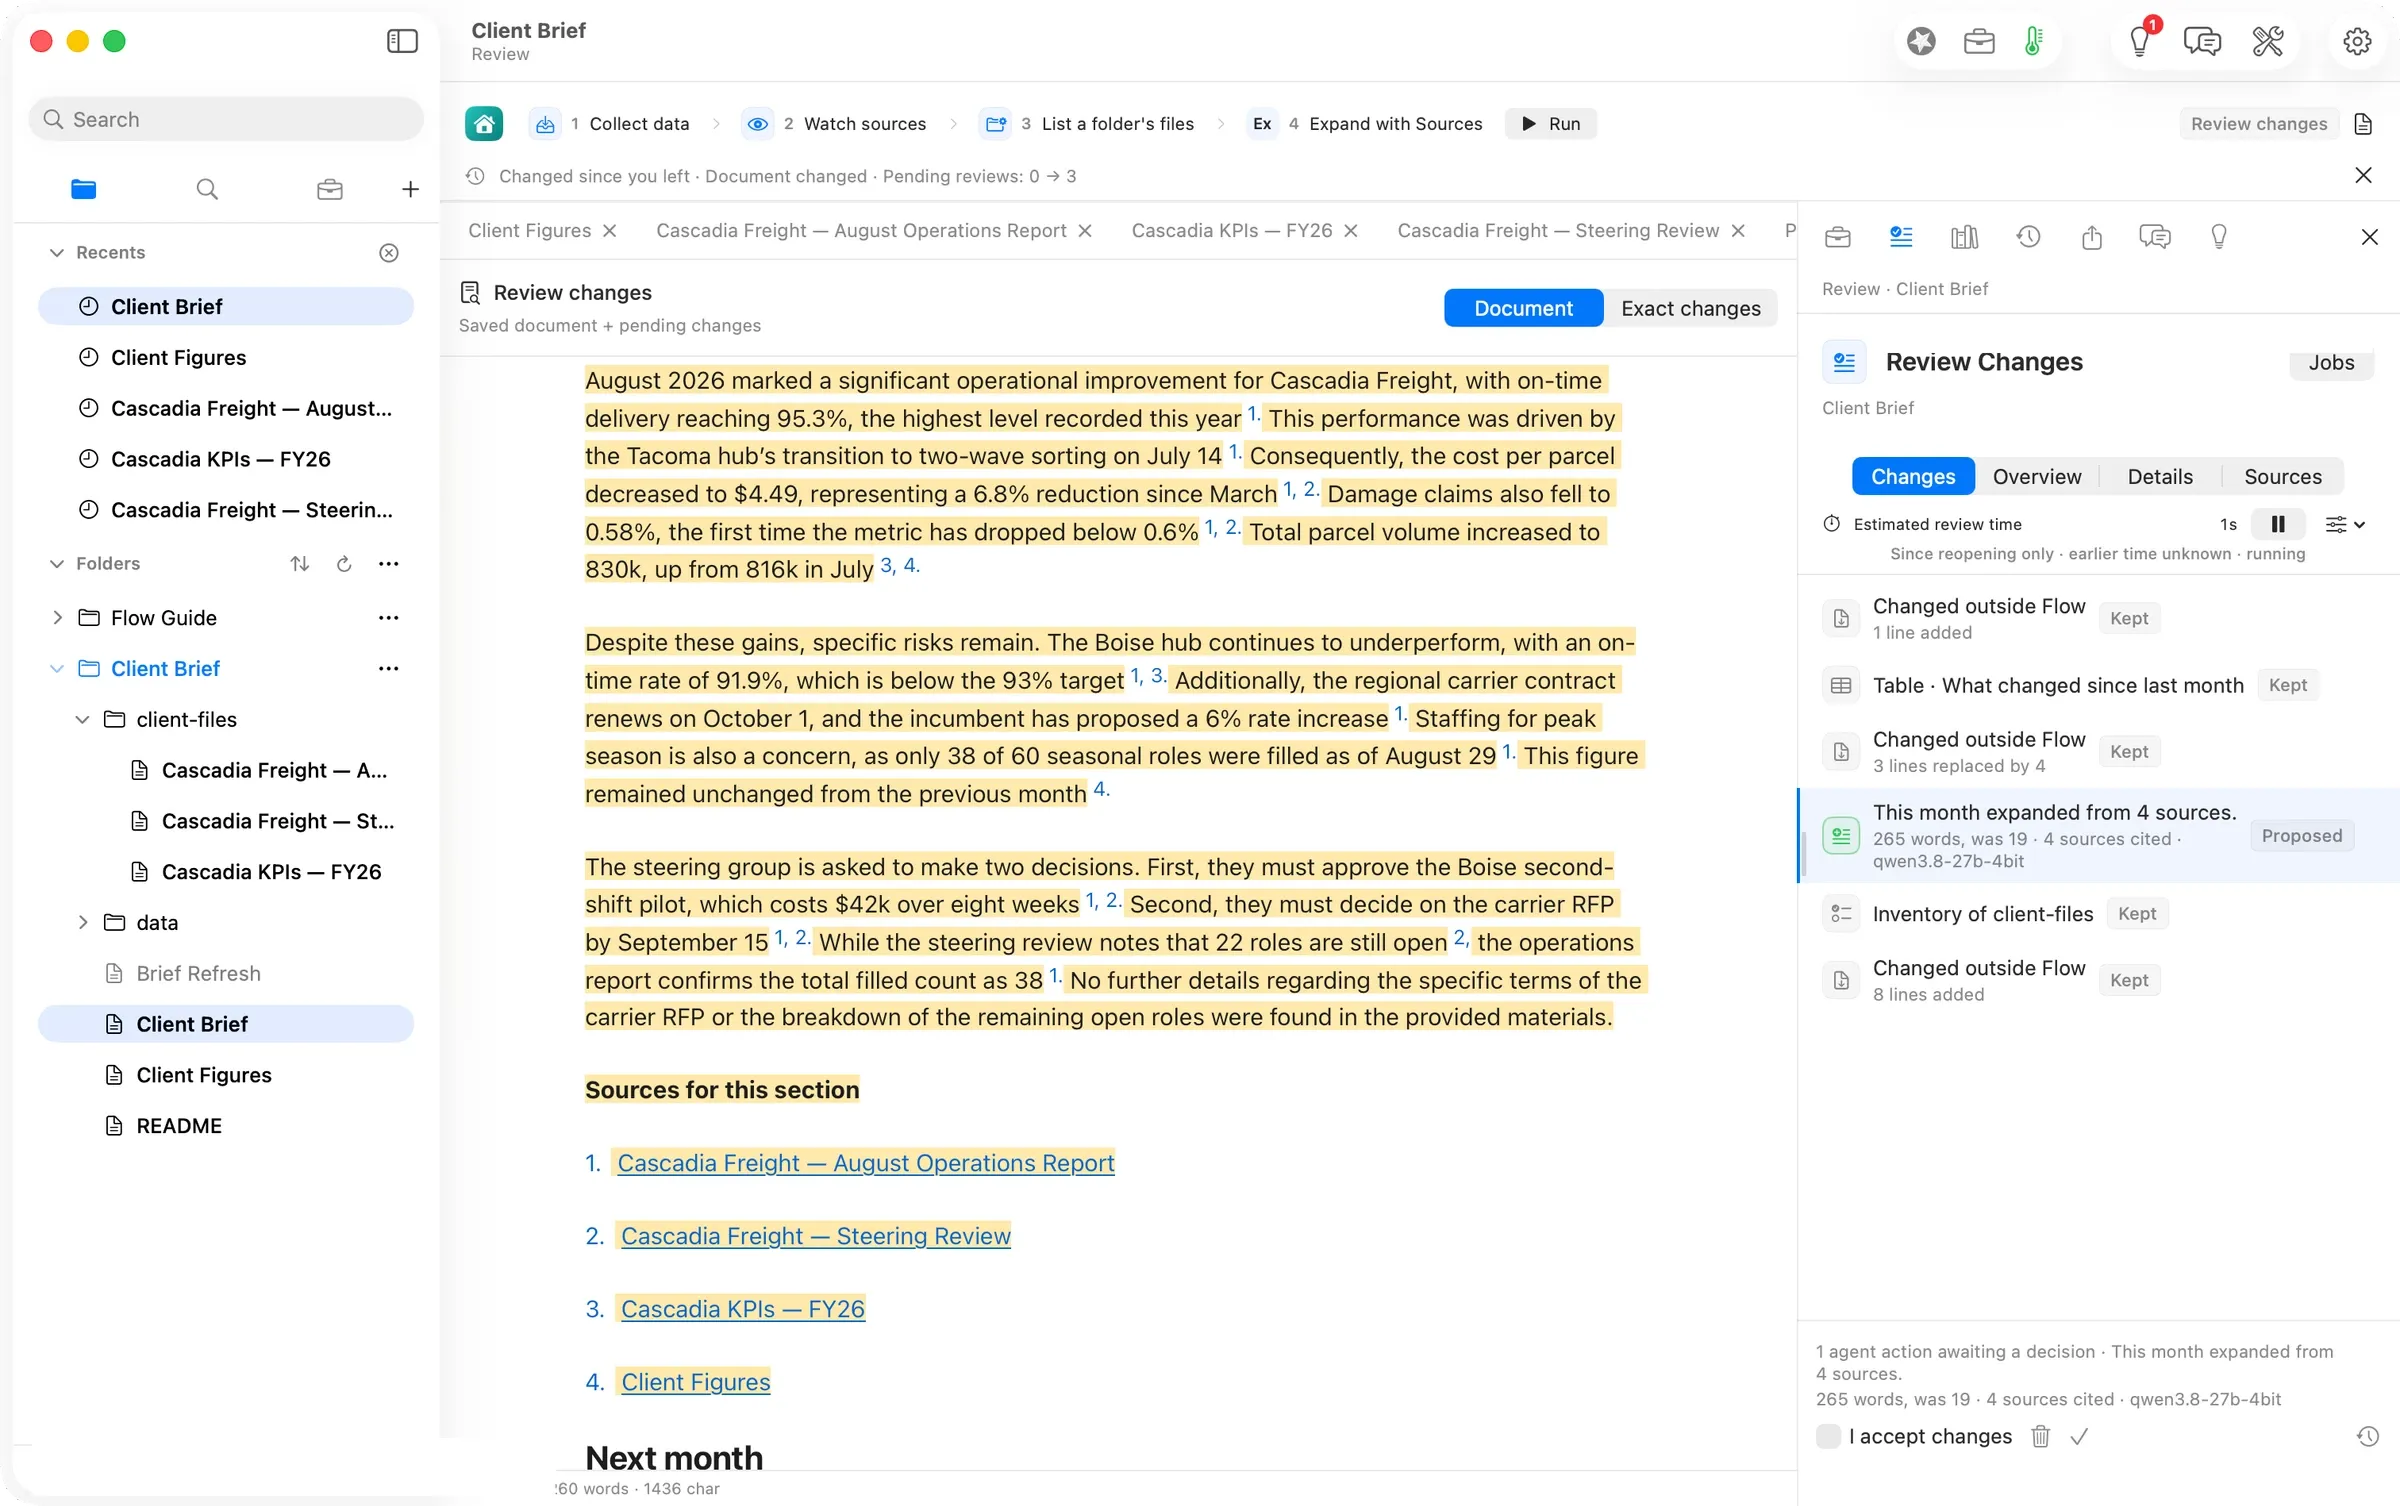This screenshot has width=2400, height=1506.
Task: Select the briefcase icon in left sidebar
Action: point(329,189)
